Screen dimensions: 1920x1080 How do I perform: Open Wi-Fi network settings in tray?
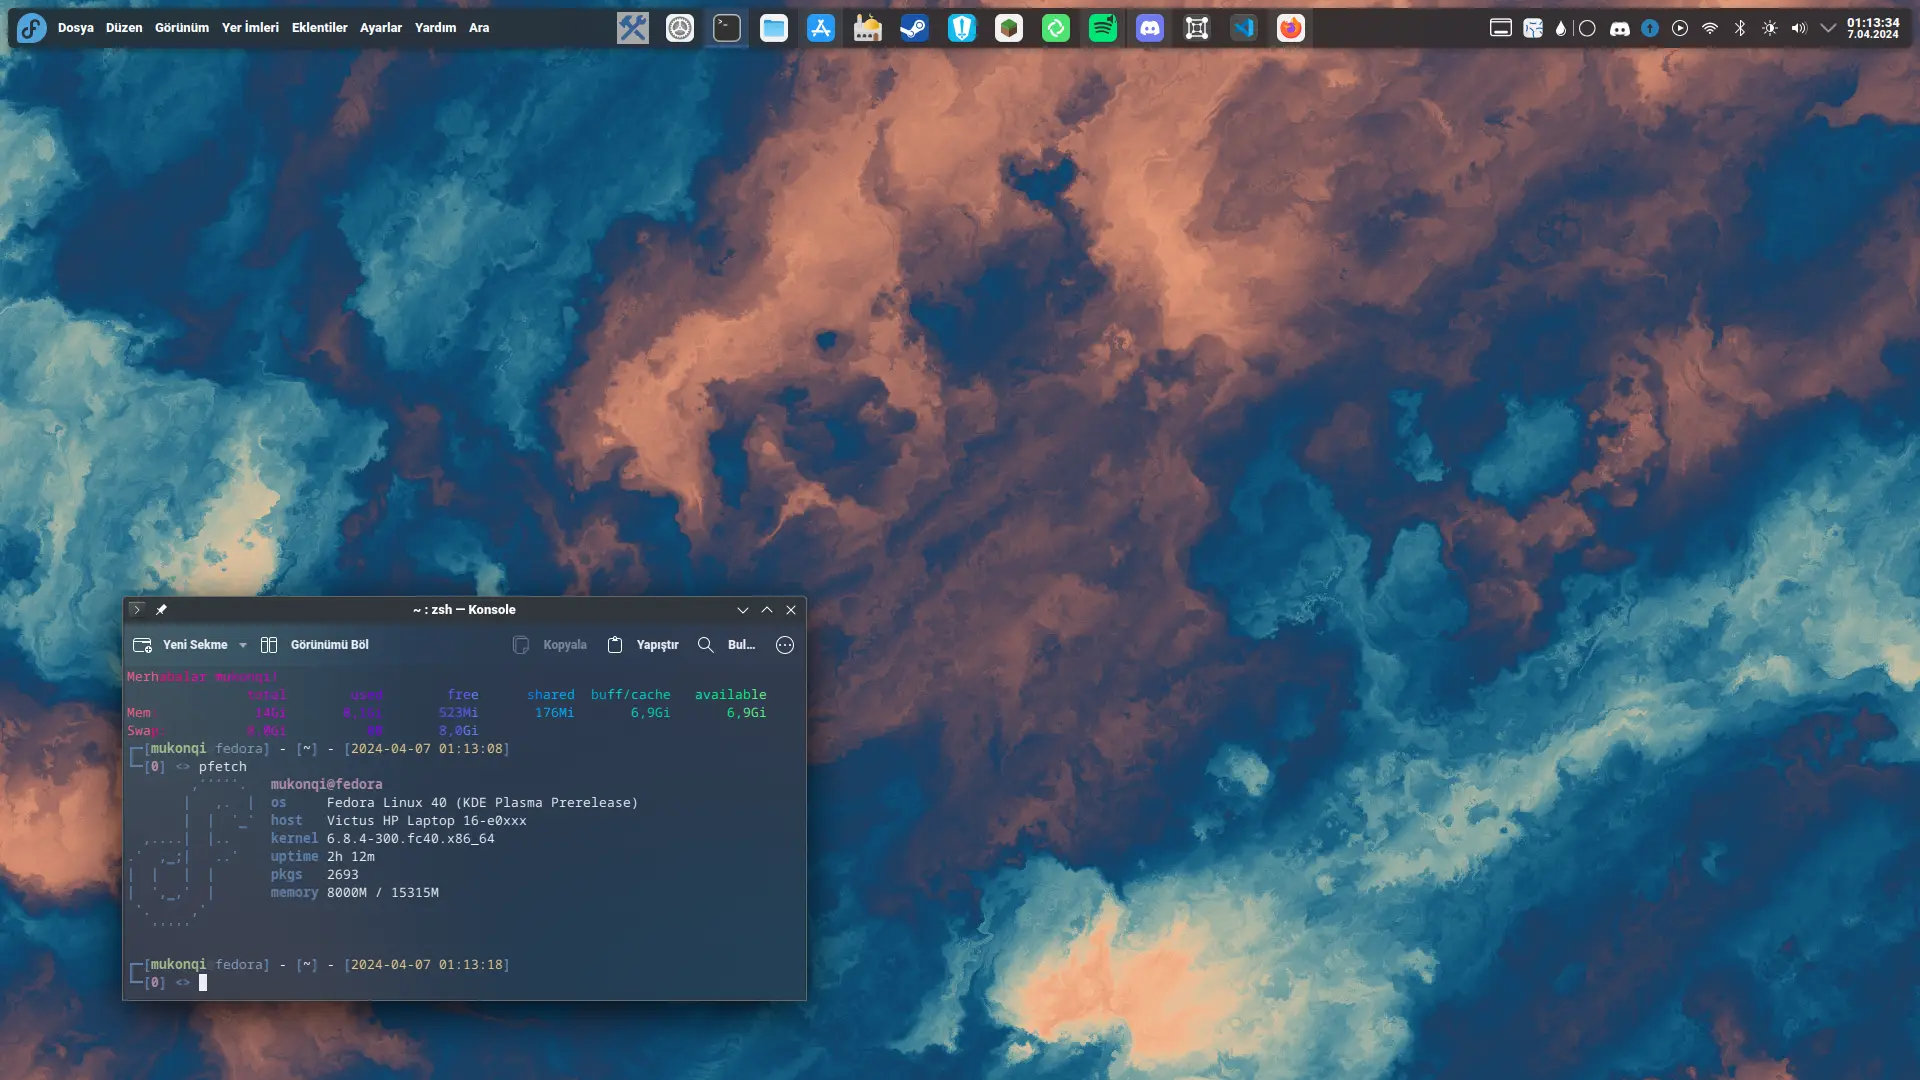[x=1710, y=28]
